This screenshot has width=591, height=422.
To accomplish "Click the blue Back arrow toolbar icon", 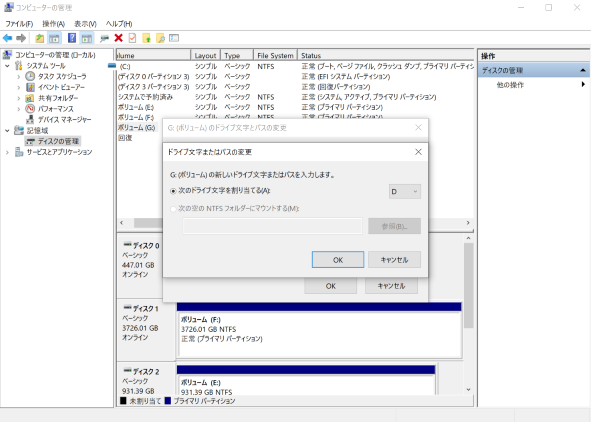I will pyautogui.click(x=7, y=38).
